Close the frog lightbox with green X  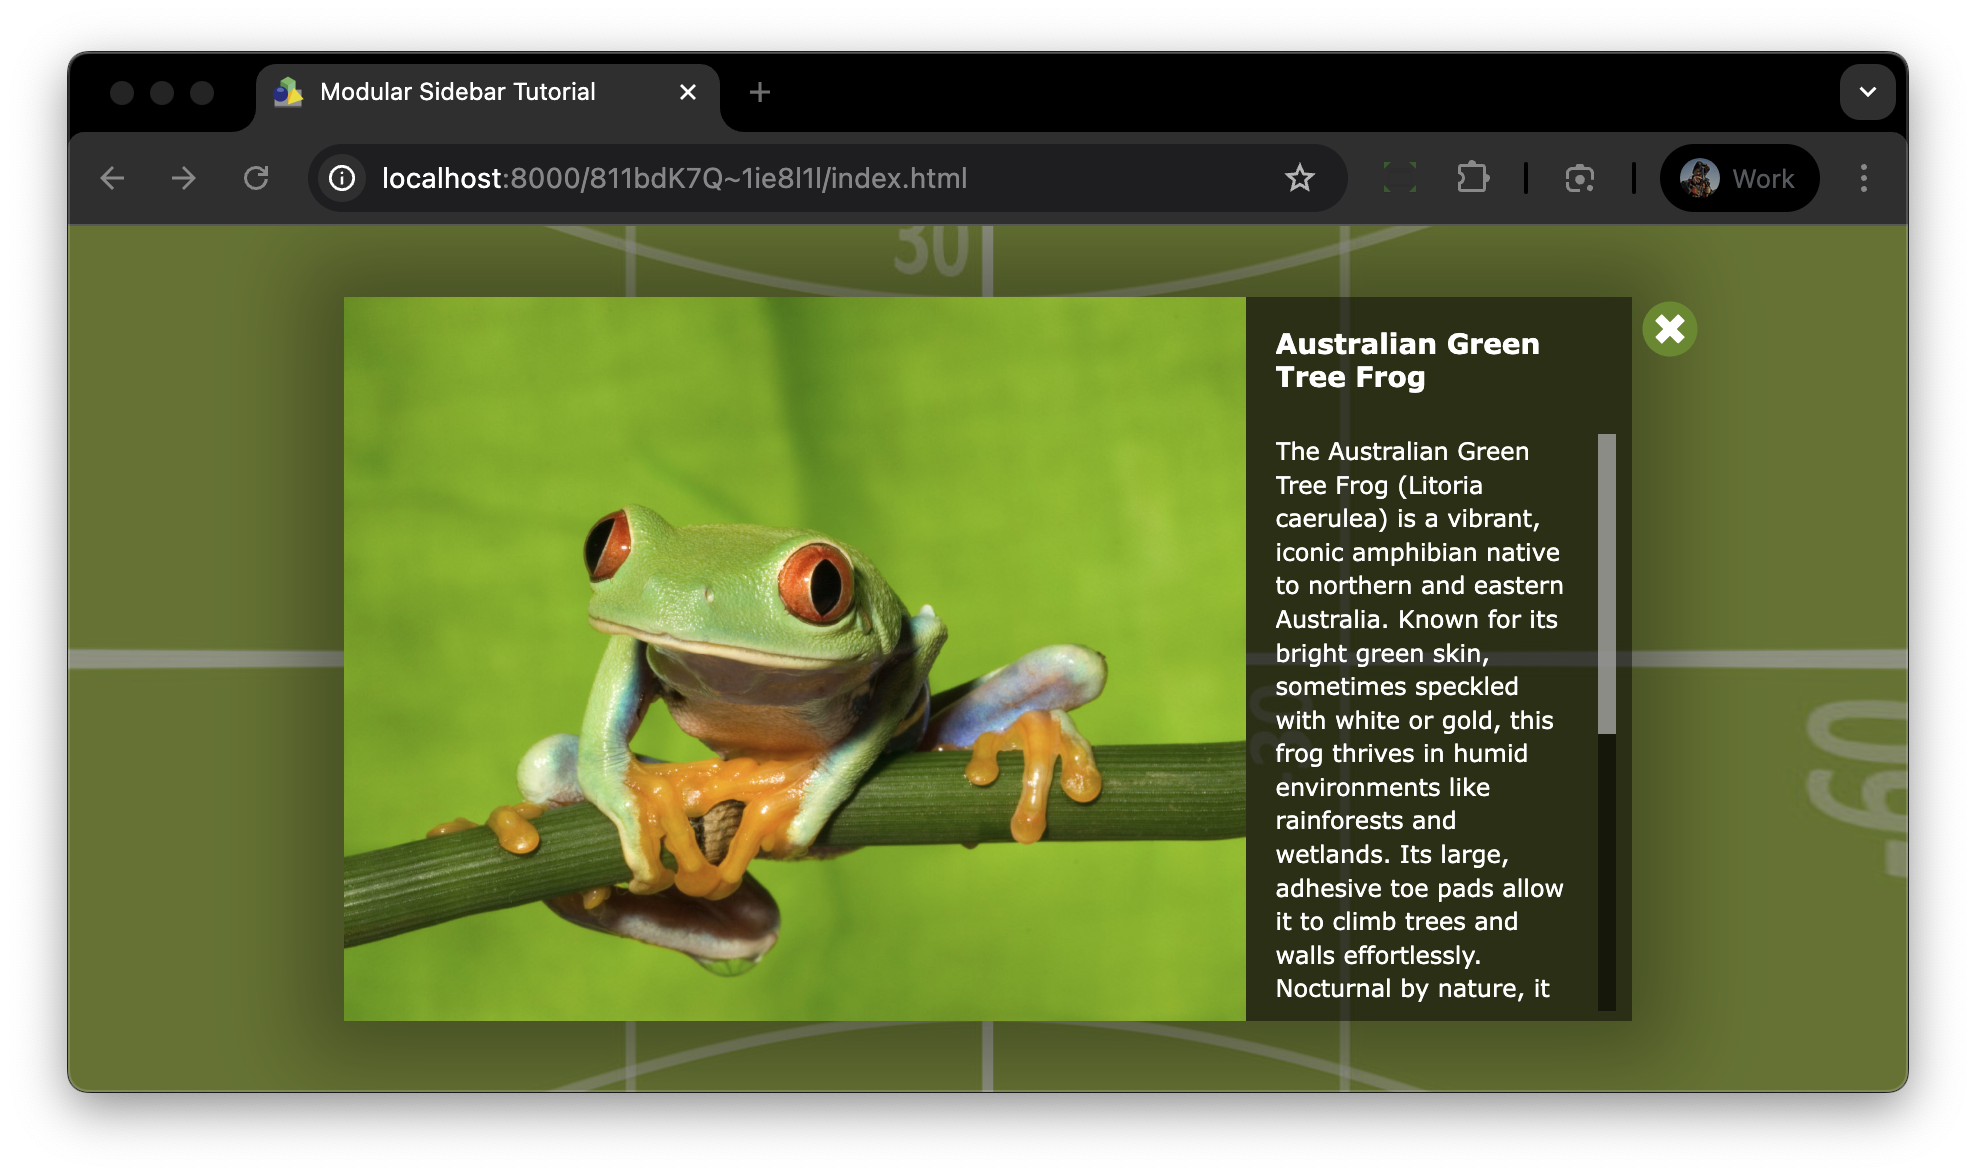[1669, 329]
